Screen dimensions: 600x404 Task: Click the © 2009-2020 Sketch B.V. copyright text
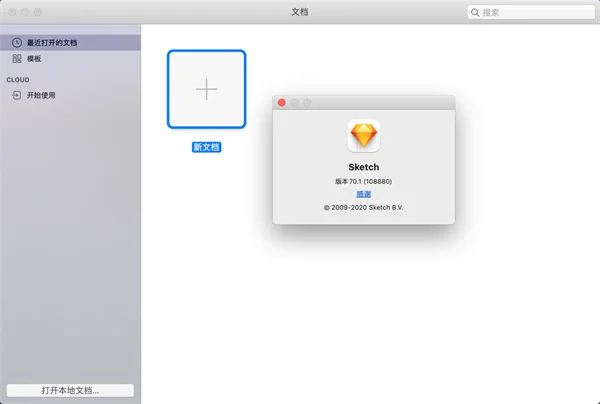[364, 207]
